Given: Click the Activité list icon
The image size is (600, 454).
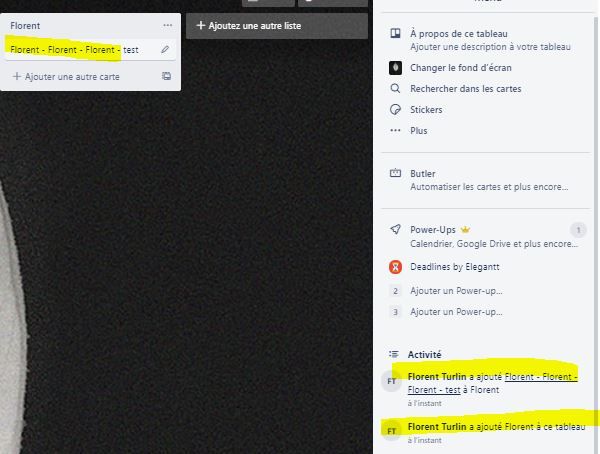Looking at the screenshot, I should coord(394,354).
